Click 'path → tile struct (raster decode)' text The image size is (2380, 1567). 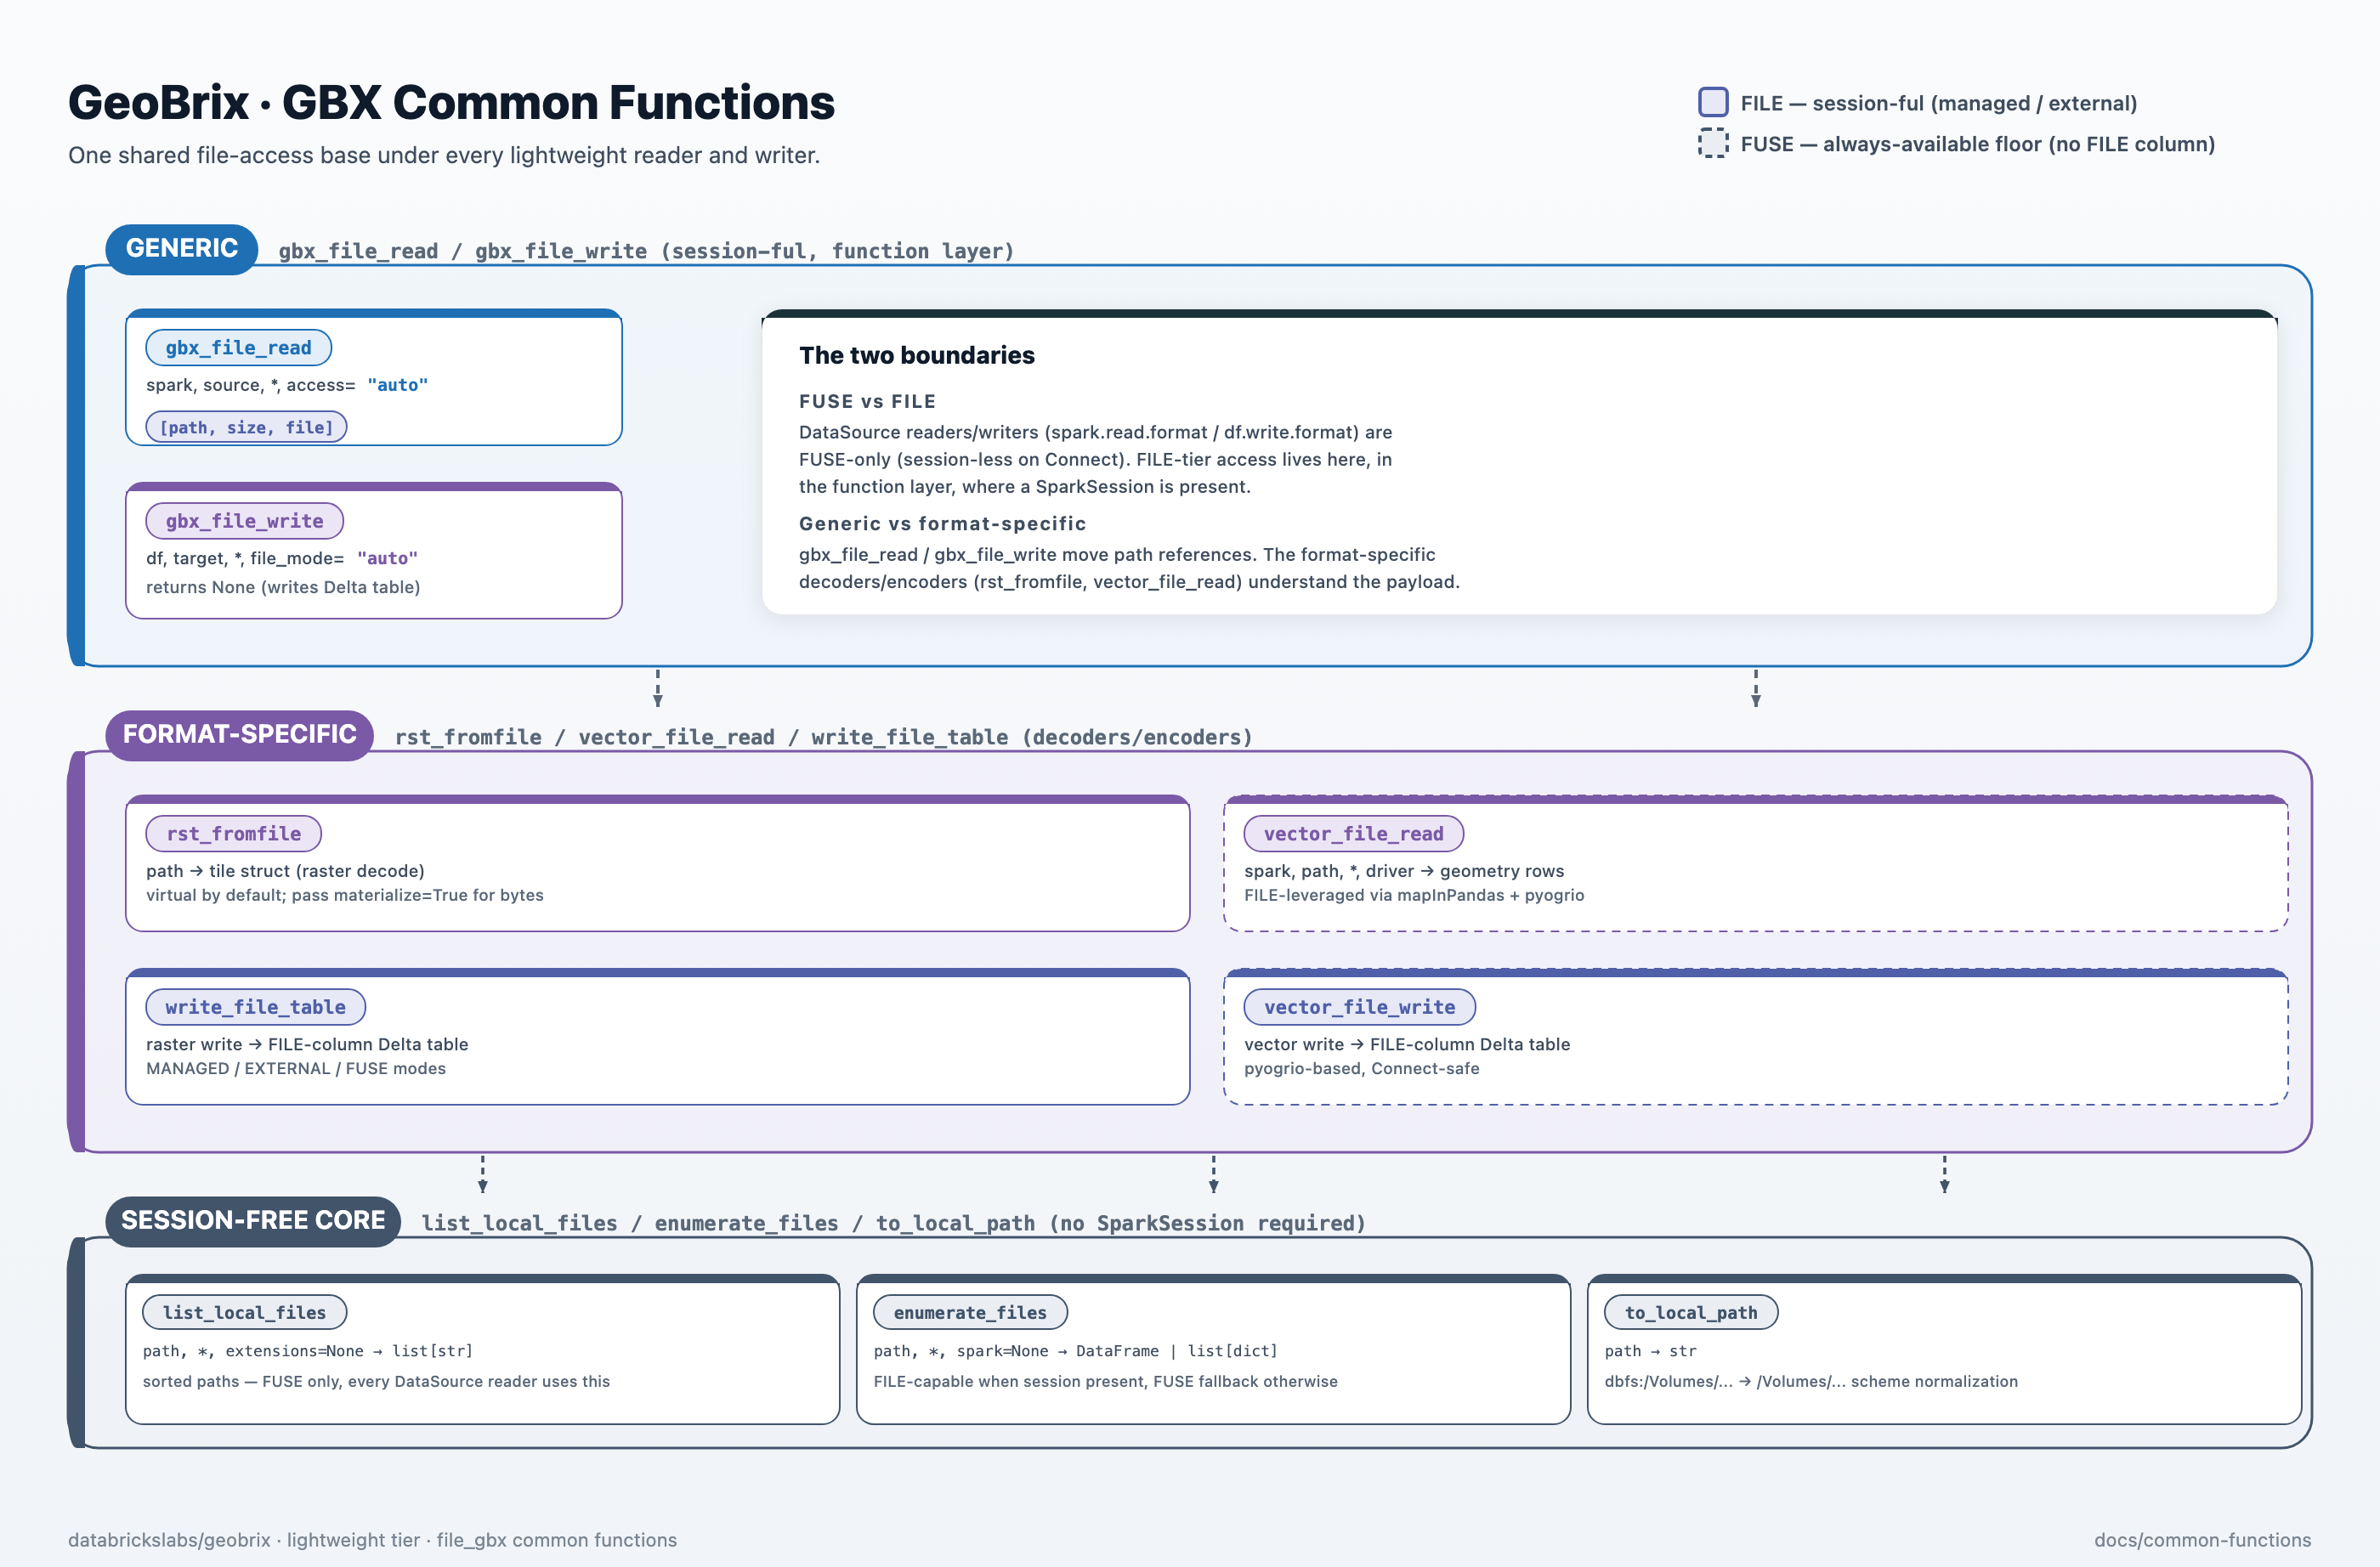pos(285,871)
